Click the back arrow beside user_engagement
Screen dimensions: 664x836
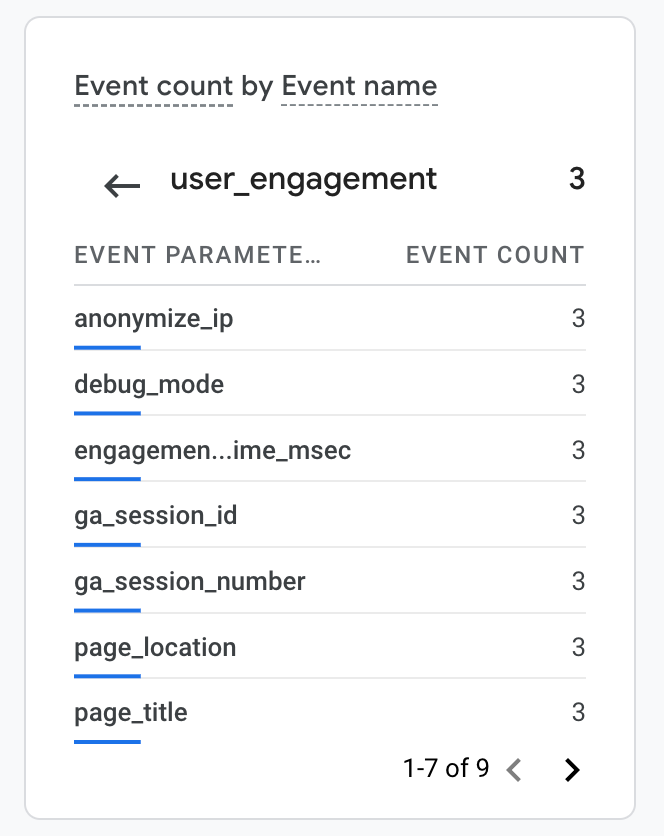point(122,185)
